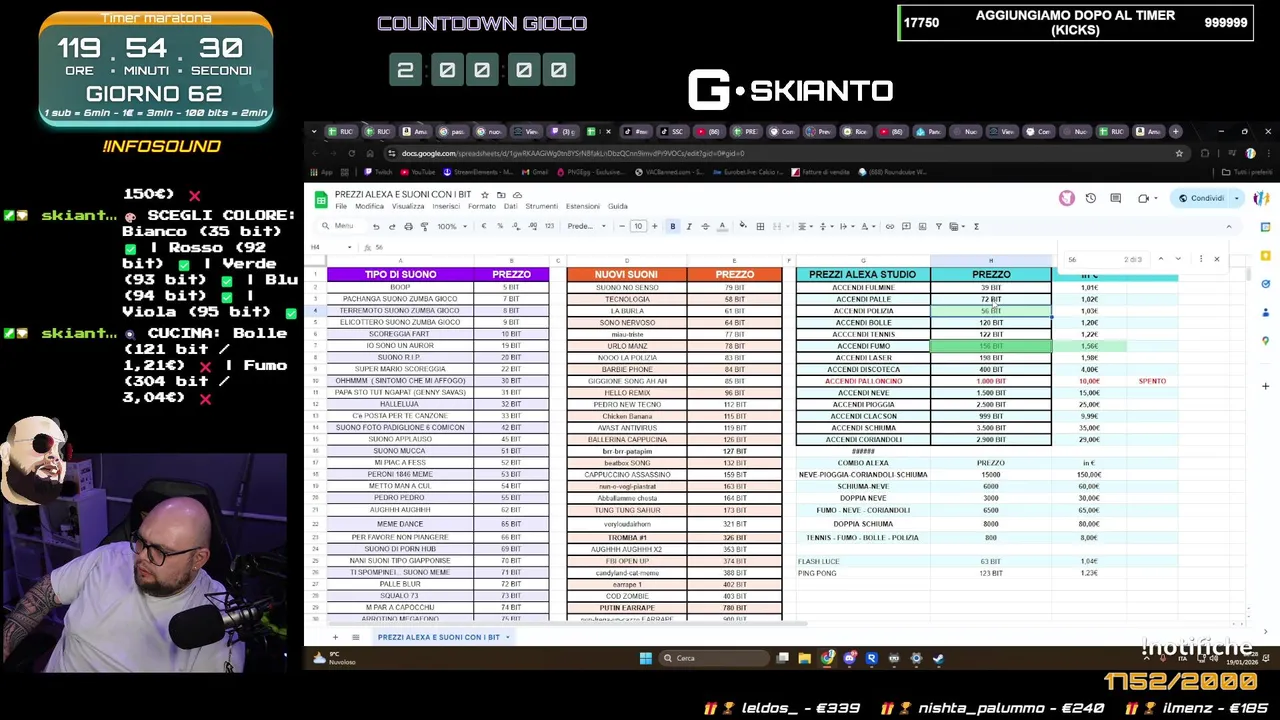The width and height of the screenshot is (1280, 720).
Task: Open the text color picker
Action: click(x=721, y=226)
